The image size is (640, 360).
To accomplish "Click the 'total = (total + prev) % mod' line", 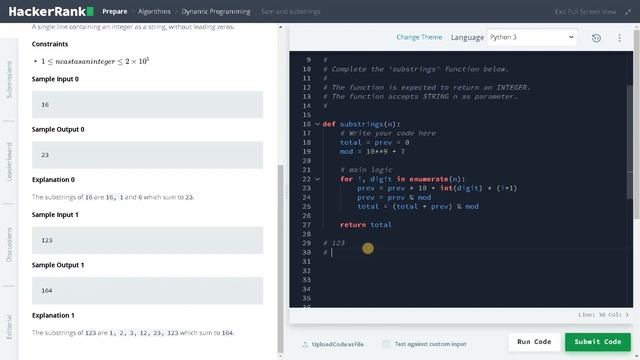I will point(418,206).
